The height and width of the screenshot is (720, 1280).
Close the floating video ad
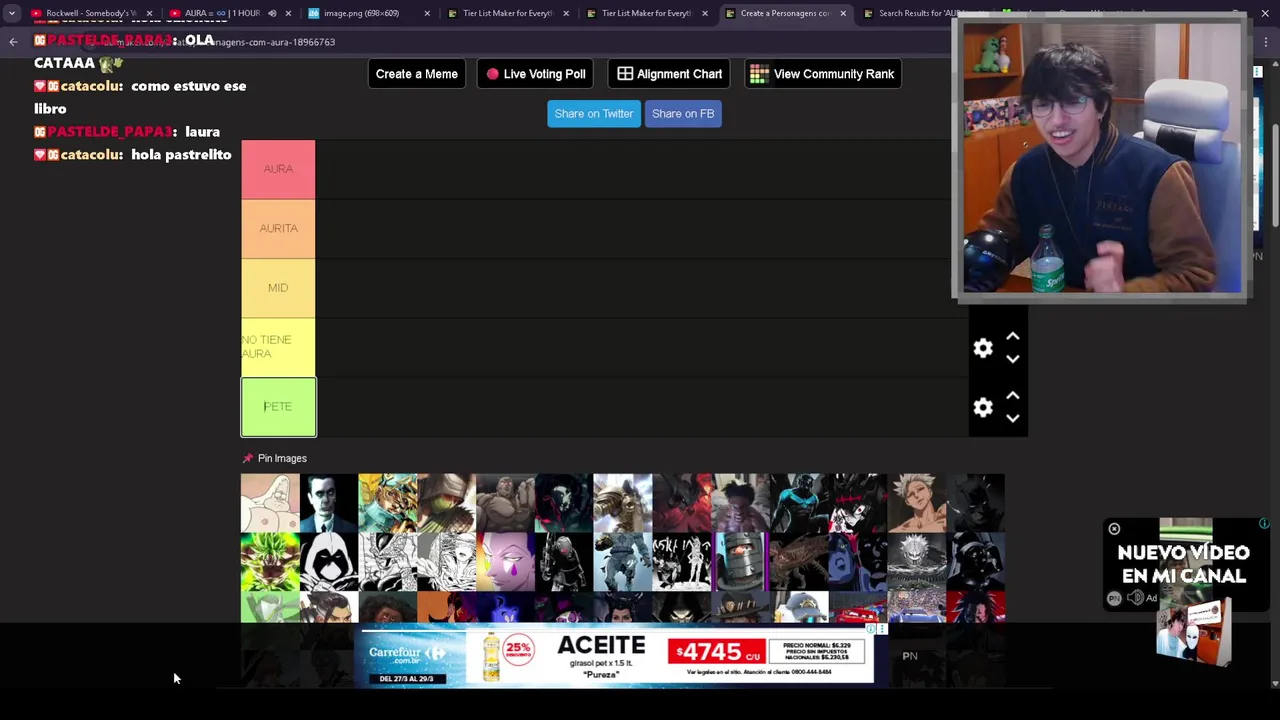point(1114,529)
